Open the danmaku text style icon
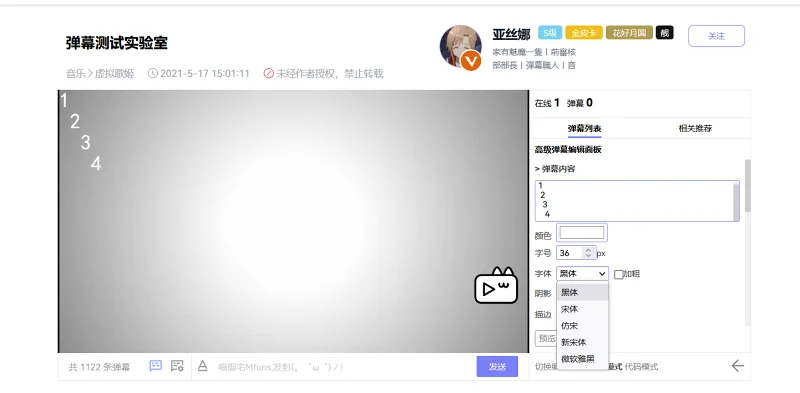The width and height of the screenshot is (800, 393). [x=203, y=366]
